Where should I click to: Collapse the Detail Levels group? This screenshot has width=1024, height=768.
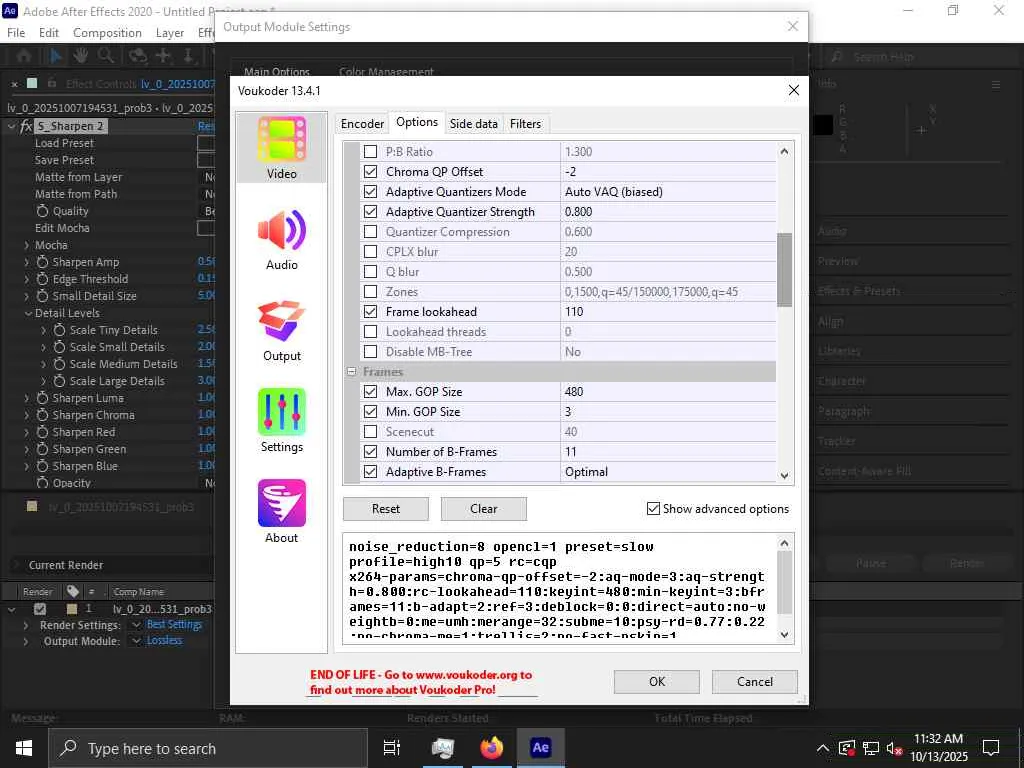(x=28, y=313)
